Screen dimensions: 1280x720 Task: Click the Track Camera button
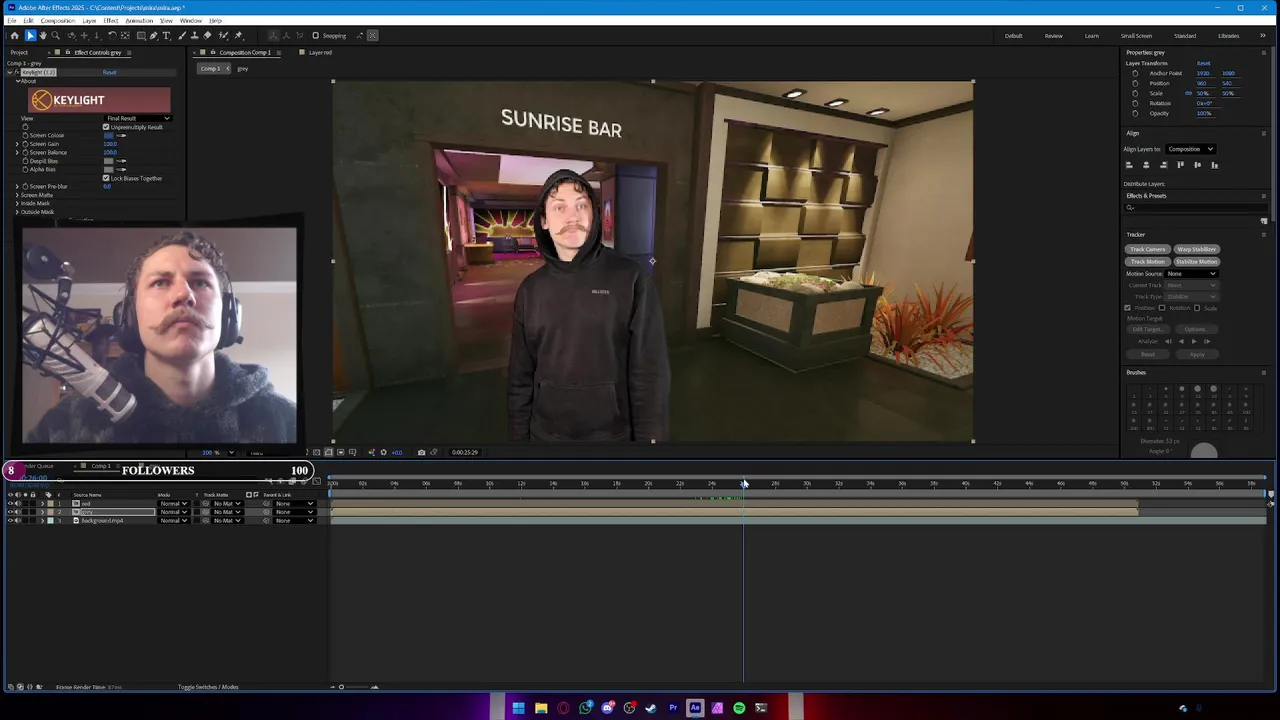[1148, 249]
